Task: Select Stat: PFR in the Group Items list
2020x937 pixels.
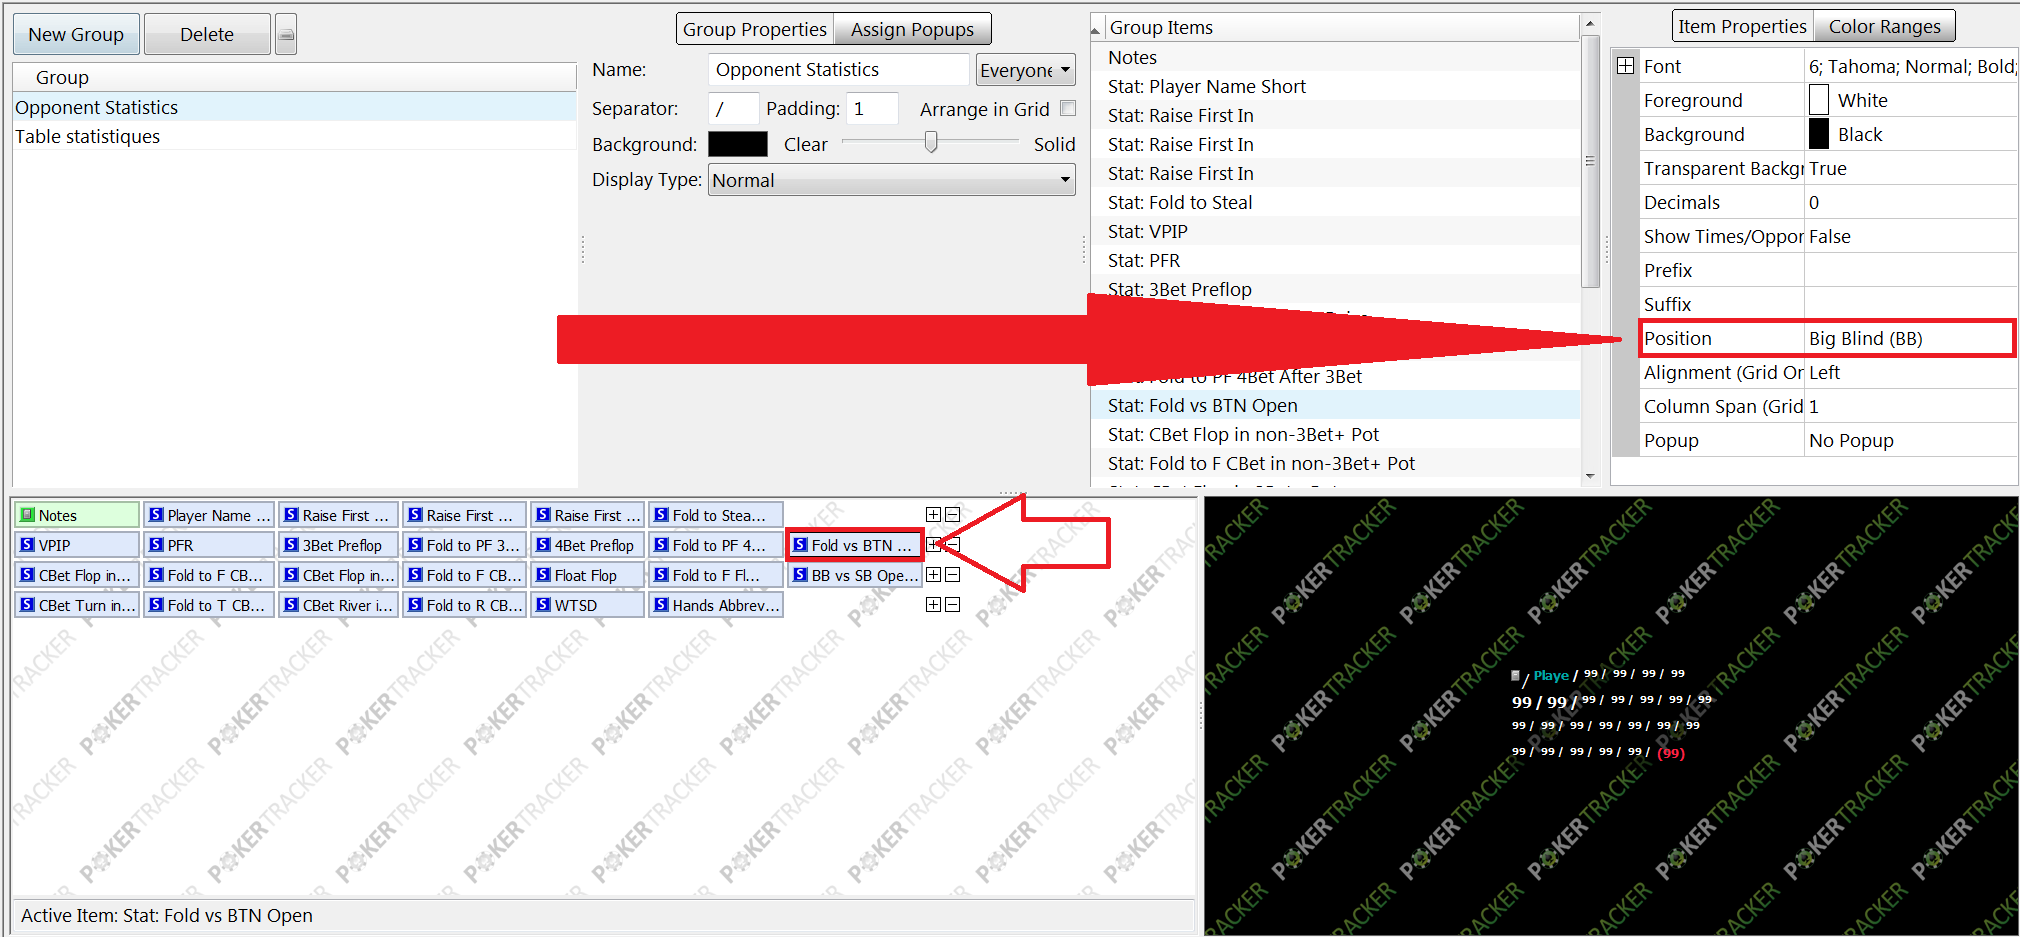Action: click(1335, 260)
